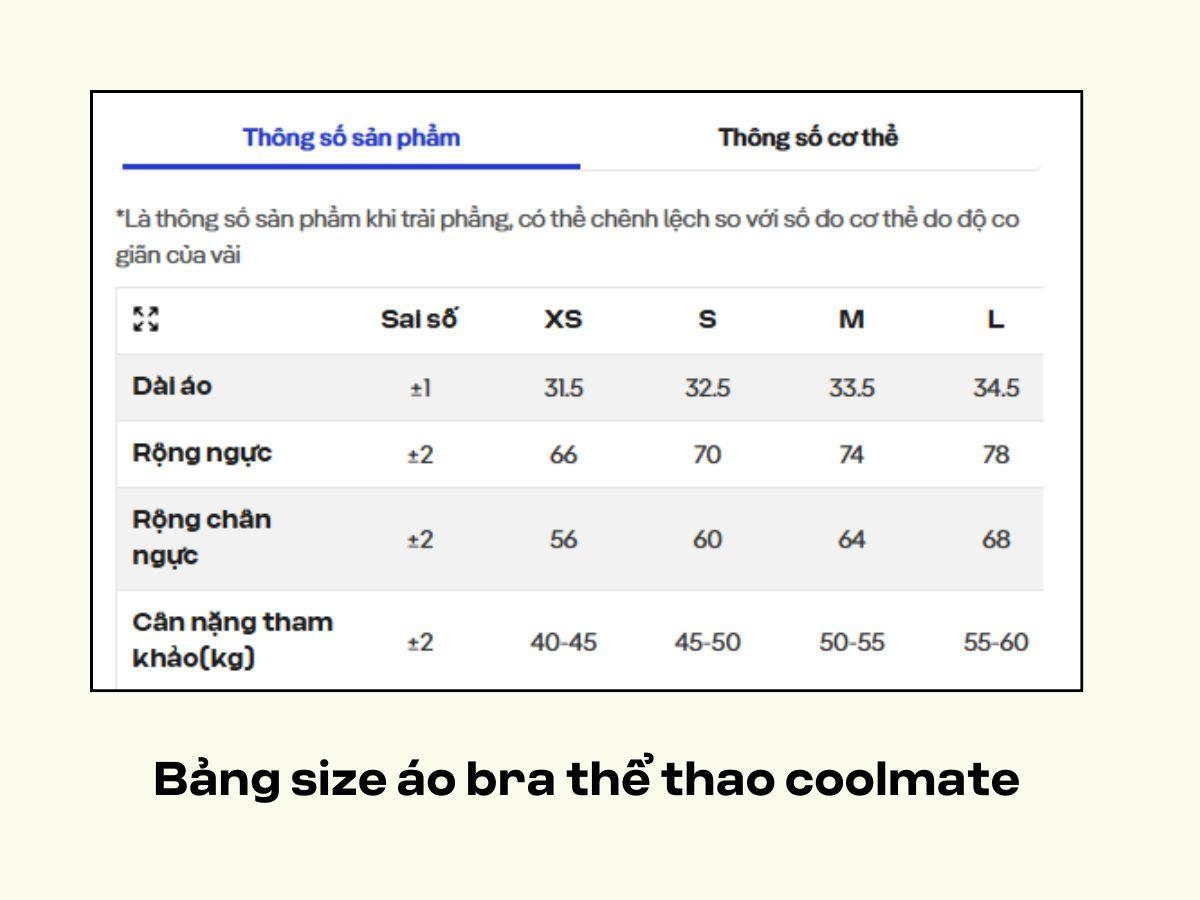This screenshot has height=900, width=1200.
Task: Click the 'Sai số' column header
Action: coord(420,320)
